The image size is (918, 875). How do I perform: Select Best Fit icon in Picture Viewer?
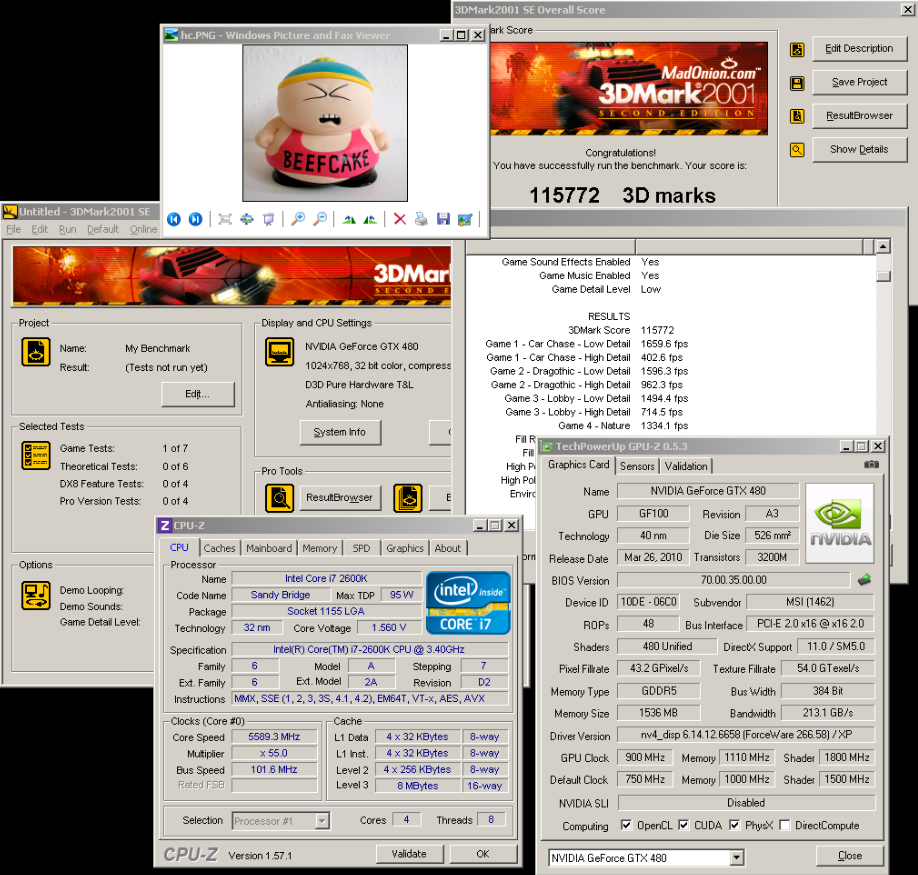pyautogui.click(x=225, y=219)
